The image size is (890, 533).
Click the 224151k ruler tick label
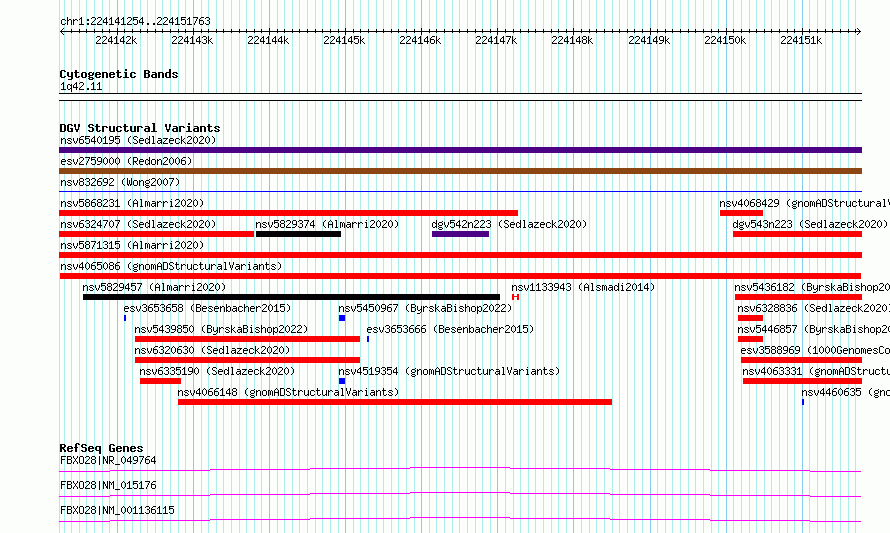(801, 40)
